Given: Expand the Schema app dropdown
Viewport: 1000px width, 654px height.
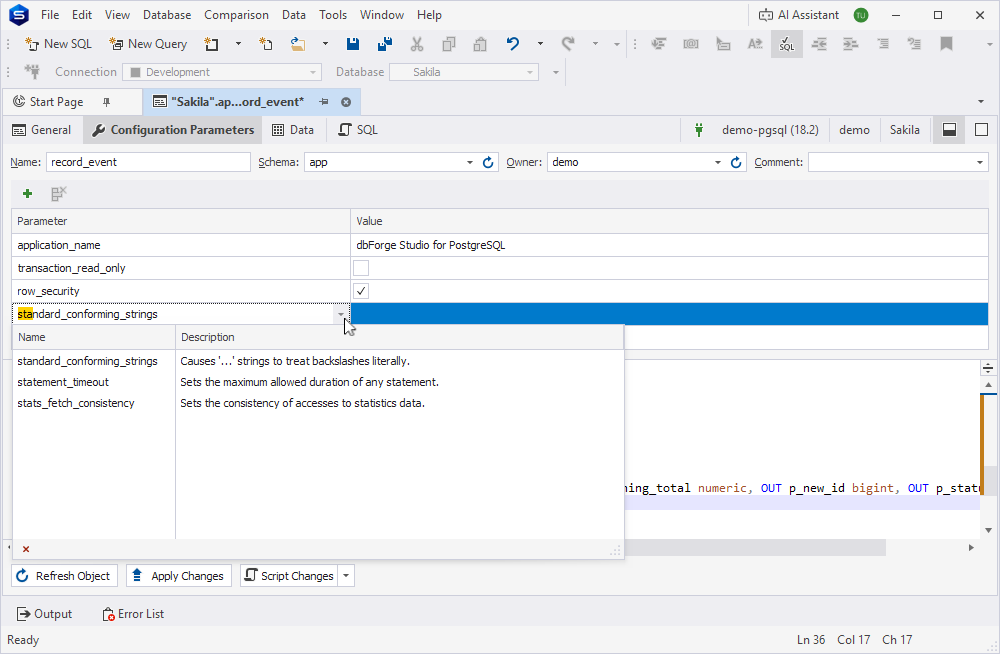Looking at the screenshot, I should 469,163.
